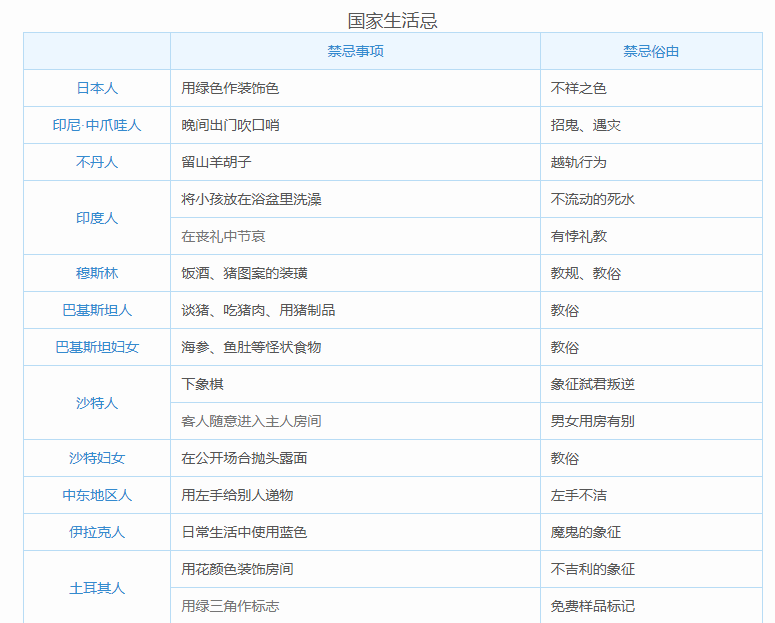Click the 日本人 link in the table
The height and width of the screenshot is (623, 775).
97,88
